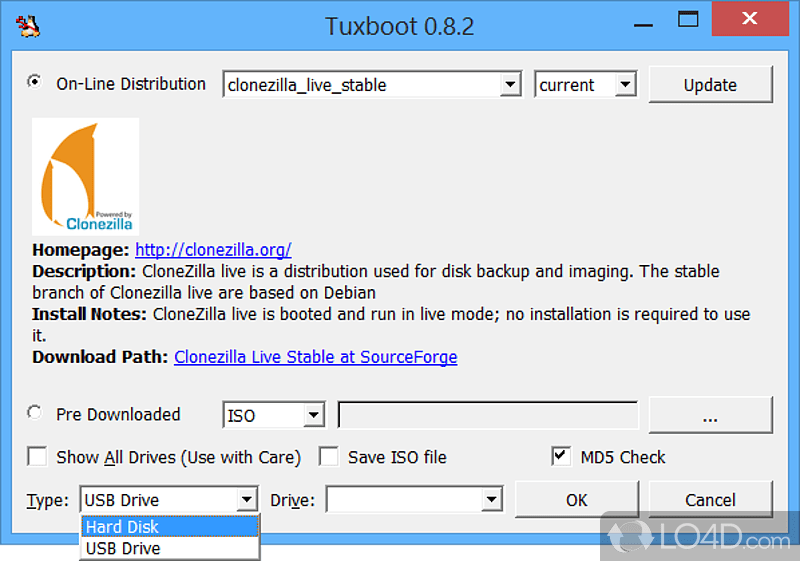Click the Update button
Viewport: 800px width, 561px height.
click(711, 85)
